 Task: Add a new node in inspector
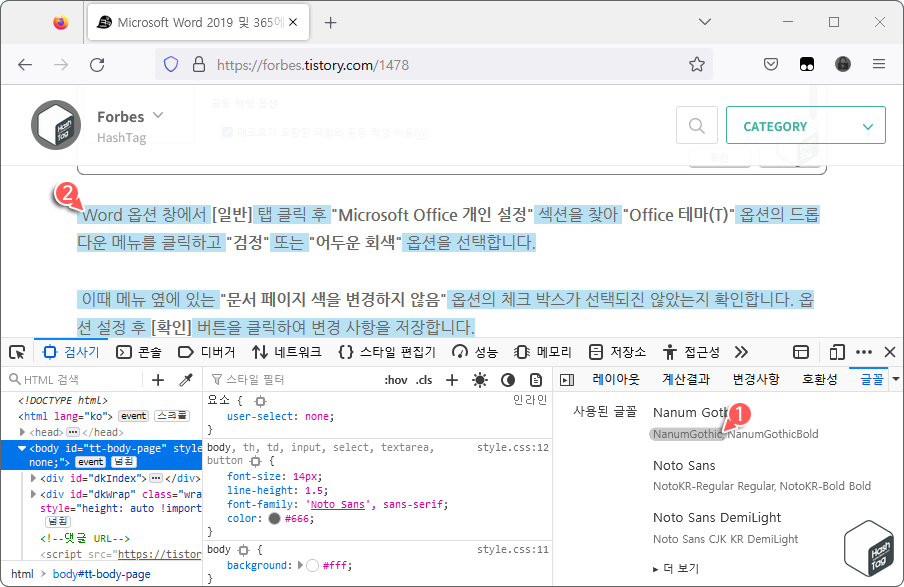pyautogui.click(x=157, y=379)
